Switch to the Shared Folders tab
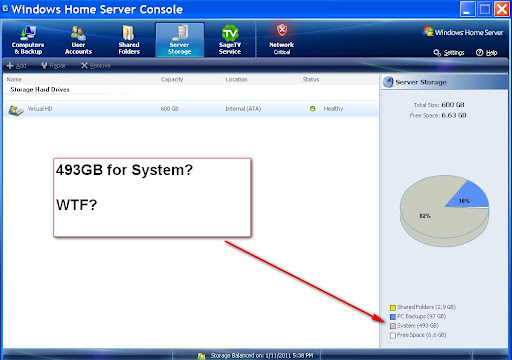The height and width of the screenshot is (360, 512). (x=129, y=40)
